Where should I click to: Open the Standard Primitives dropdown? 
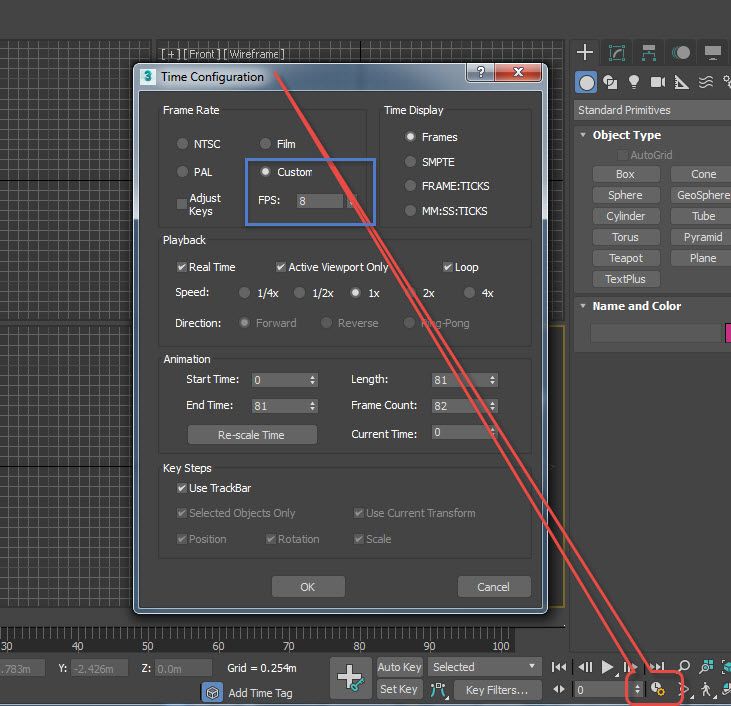(652, 110)
